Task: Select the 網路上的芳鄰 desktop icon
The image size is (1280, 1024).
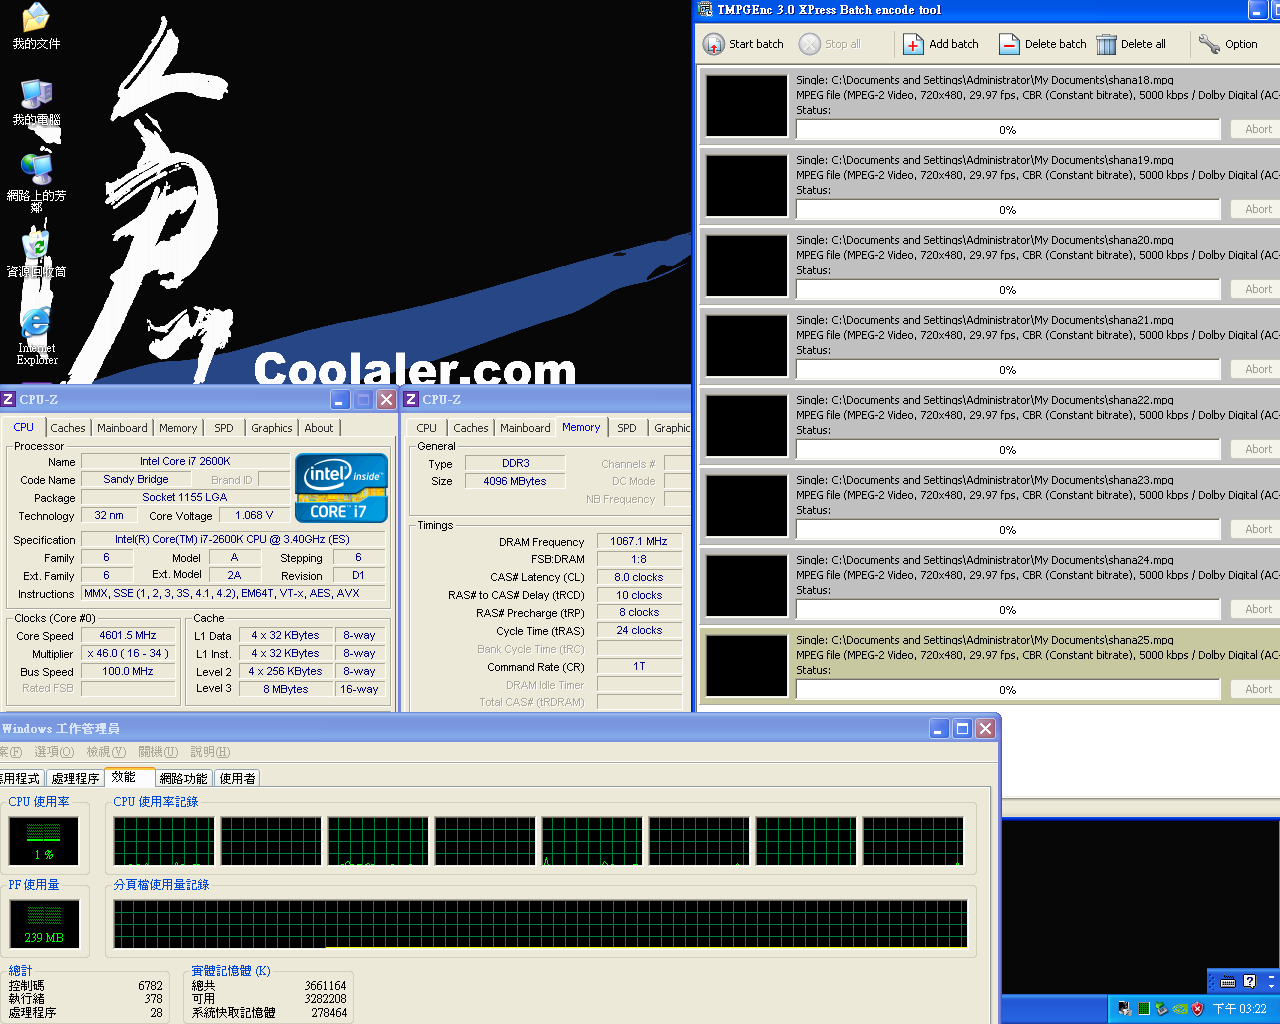Action: coord(36,169)
